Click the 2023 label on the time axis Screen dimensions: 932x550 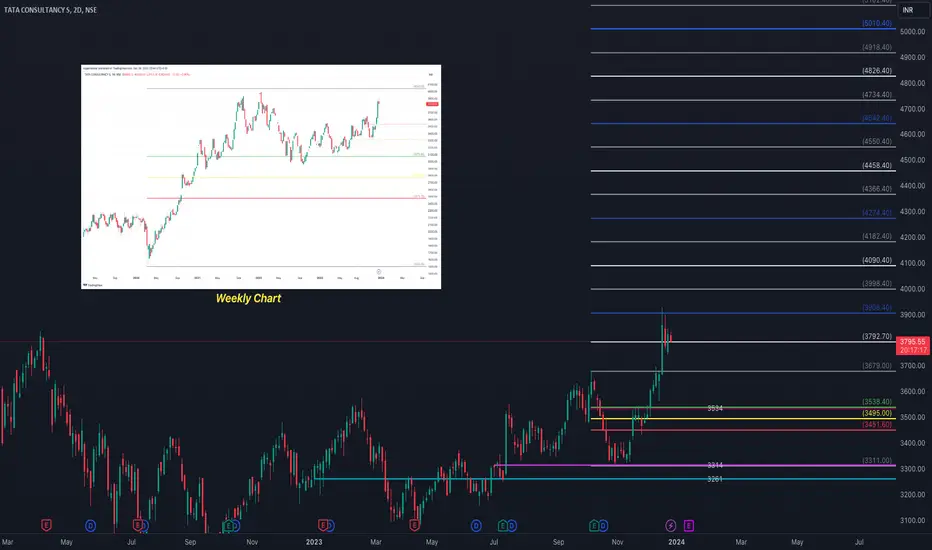pyautogui.click(x=314, y=542)
